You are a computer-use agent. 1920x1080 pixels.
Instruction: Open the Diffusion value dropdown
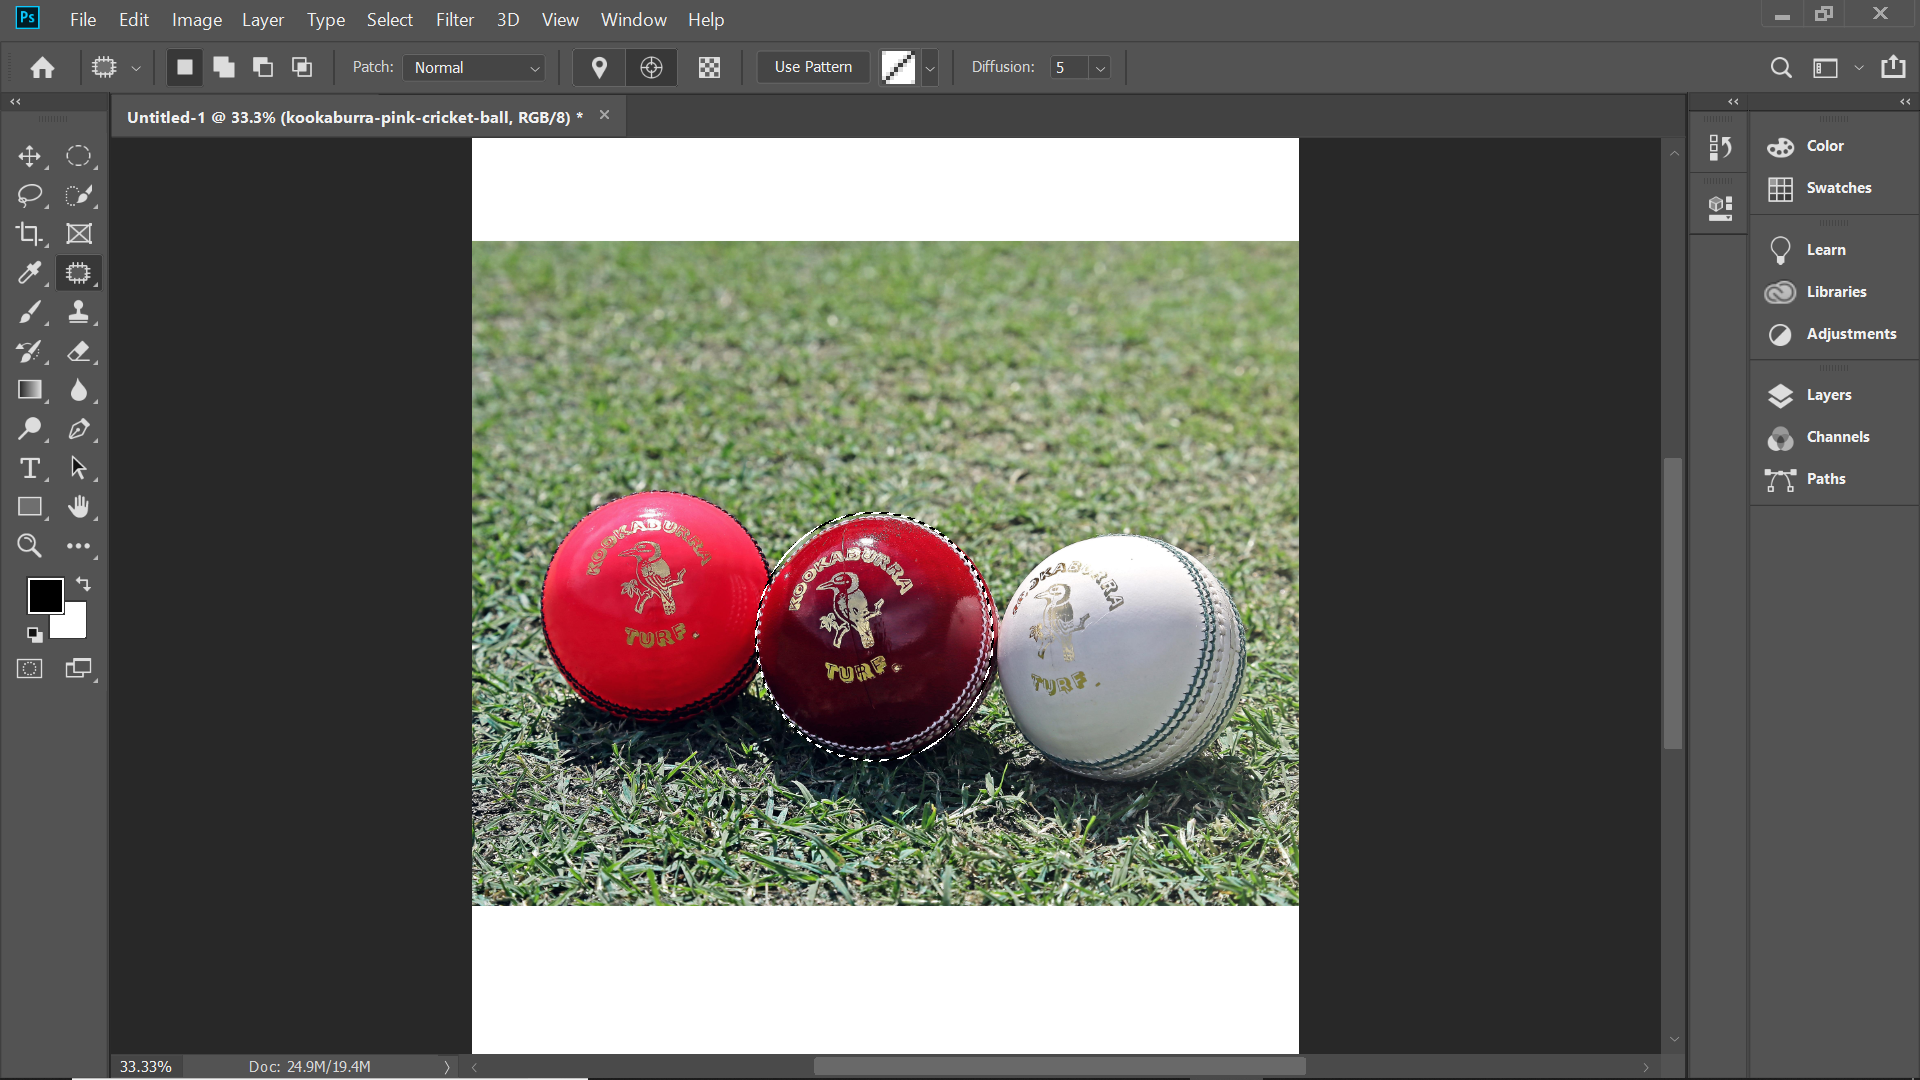1100,67
